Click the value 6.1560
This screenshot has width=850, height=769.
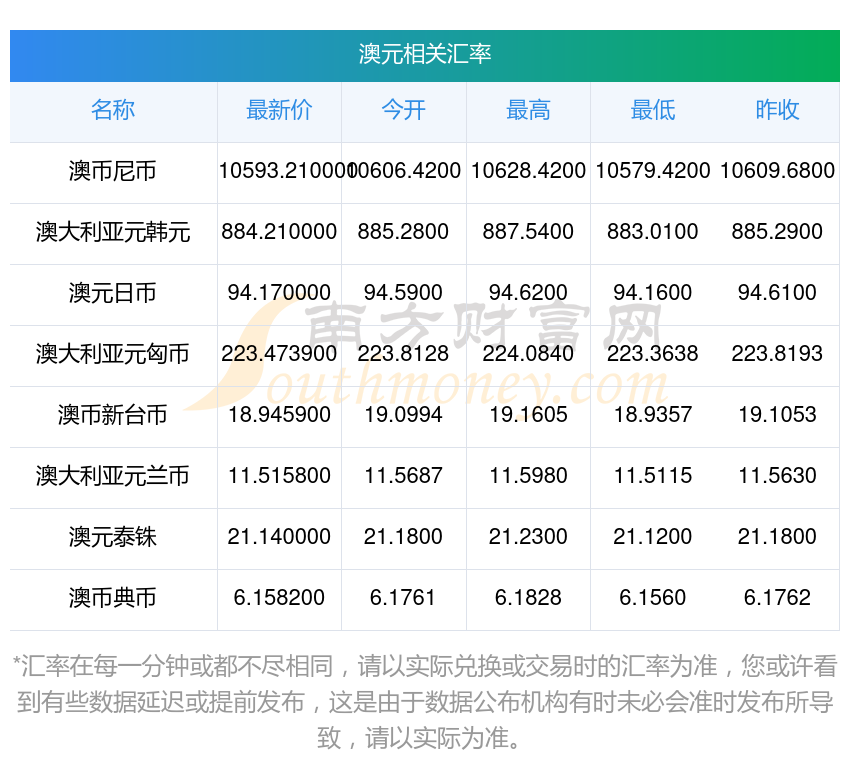tap(653, 598)
